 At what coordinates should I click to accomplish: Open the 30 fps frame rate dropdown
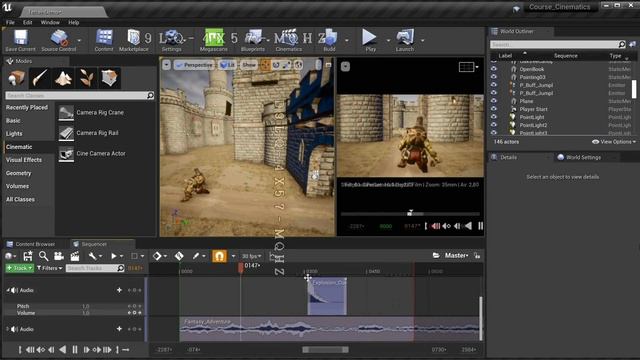tap(251, 256)
